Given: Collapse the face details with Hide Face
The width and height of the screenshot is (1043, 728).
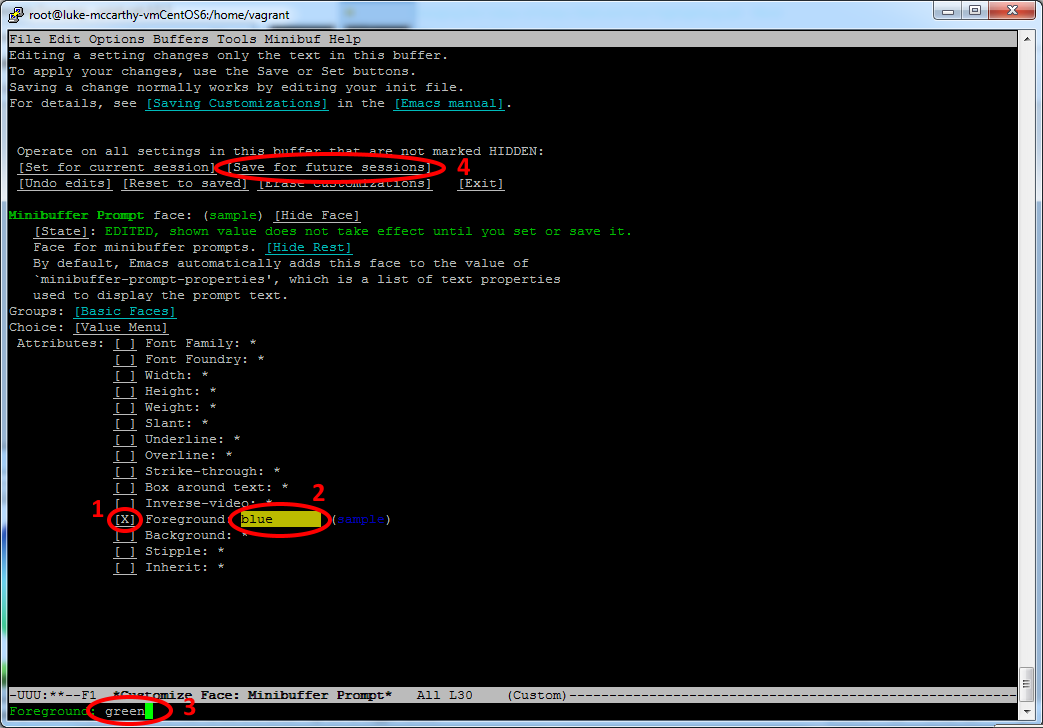Looking at the screenshot, I should click(316, 215).
